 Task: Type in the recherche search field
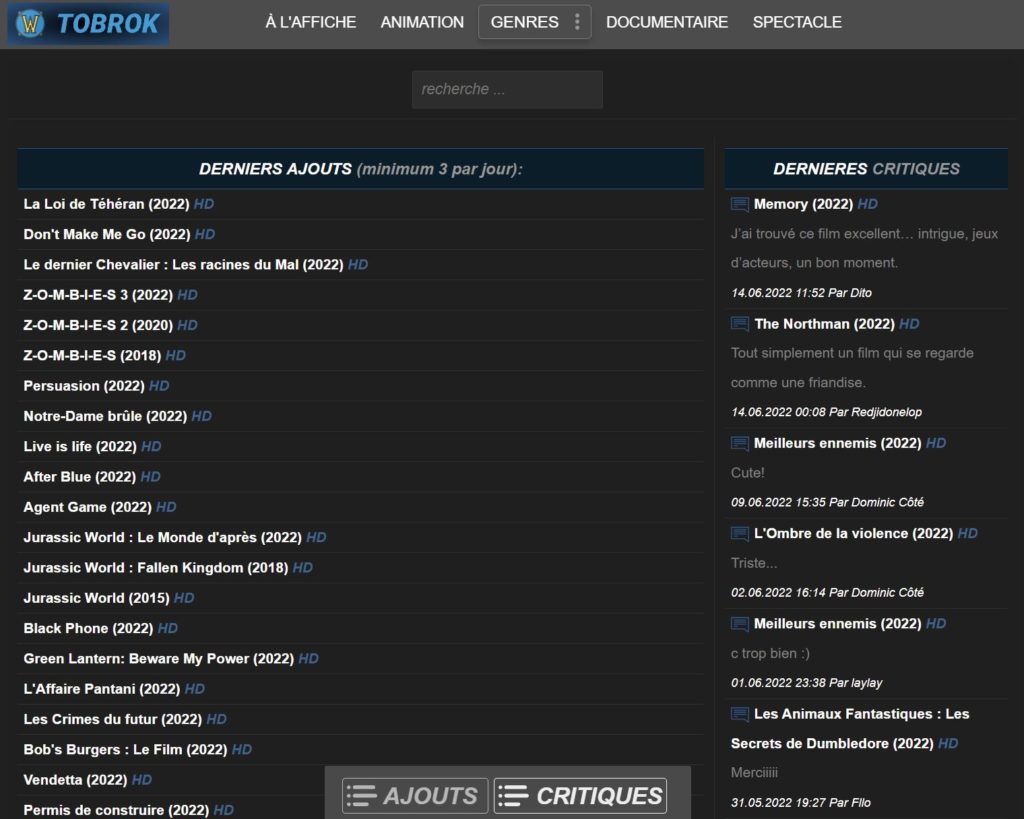coord(507,89)
